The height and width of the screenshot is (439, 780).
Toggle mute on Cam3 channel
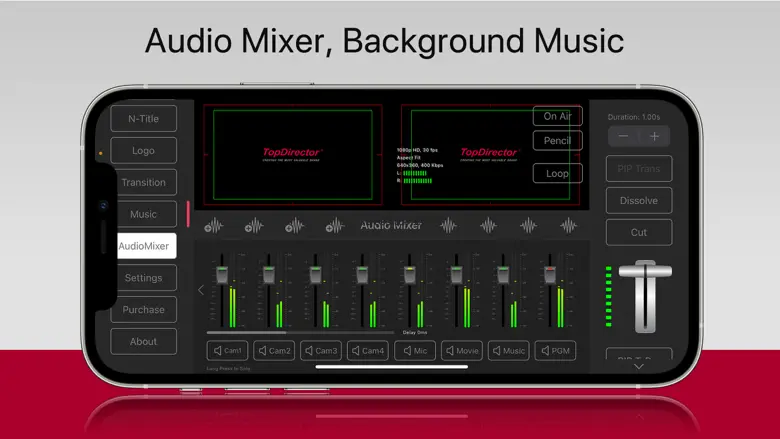(x=321, y=351)
